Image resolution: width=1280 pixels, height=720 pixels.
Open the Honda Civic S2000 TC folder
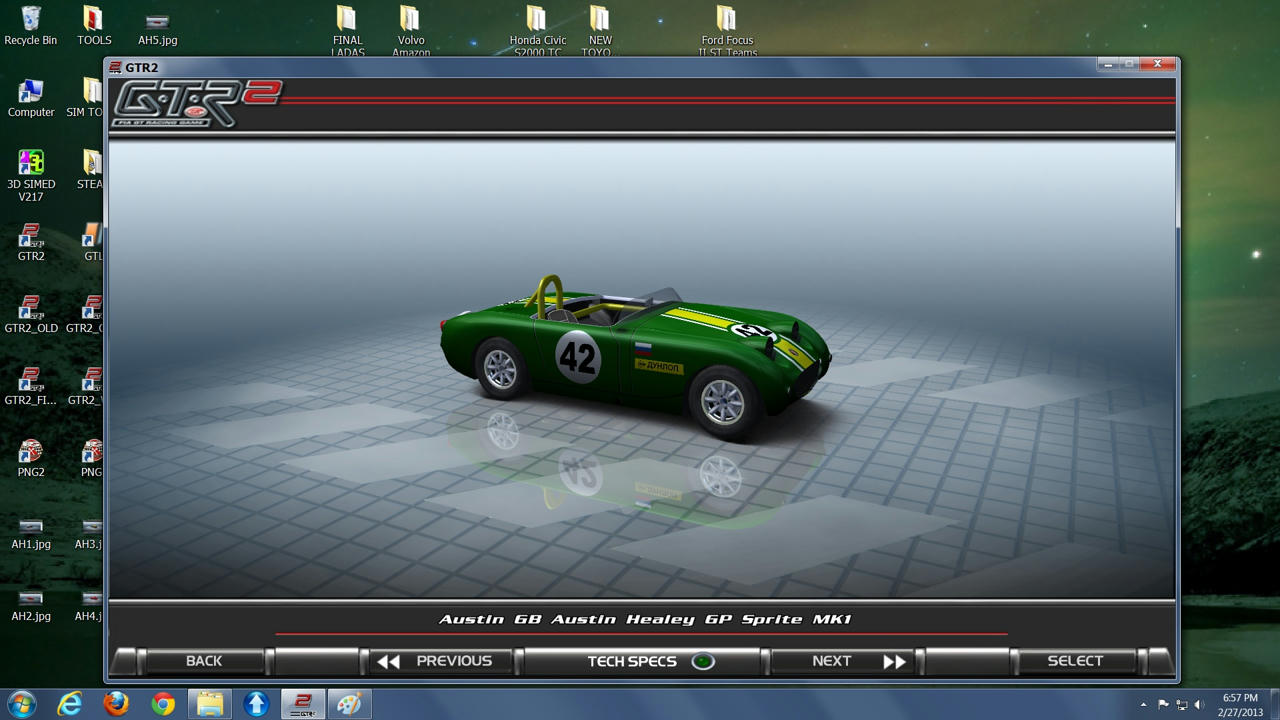point(537,30)
